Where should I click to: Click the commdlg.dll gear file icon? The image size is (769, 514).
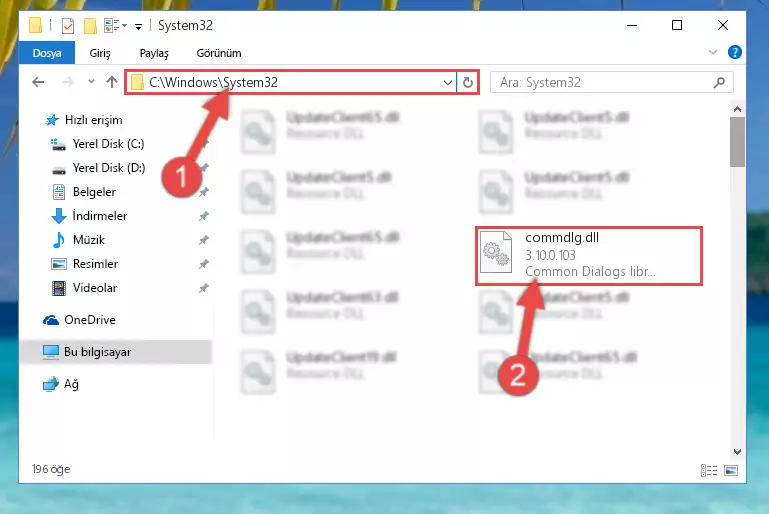click(x=496, y=252)
